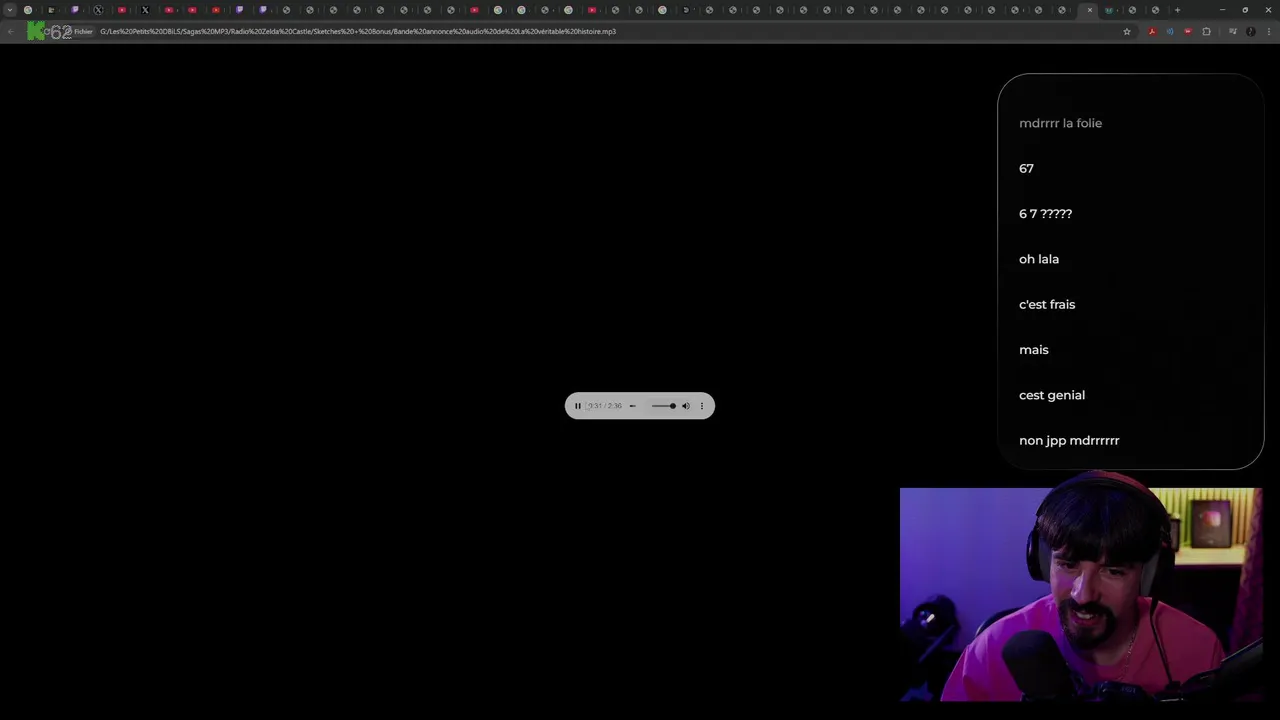Click the Fichier chip in address bar
This screenshot has height=720, width=1280.
pyautogui.click(x=83, y=32)
